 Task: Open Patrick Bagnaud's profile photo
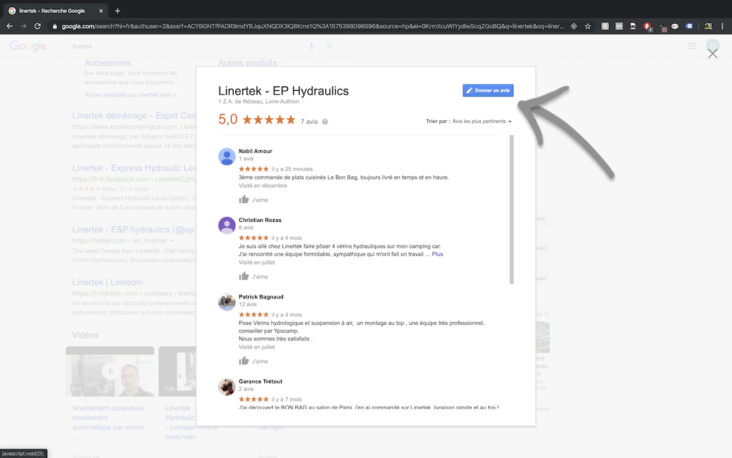[x=227, y=302]
